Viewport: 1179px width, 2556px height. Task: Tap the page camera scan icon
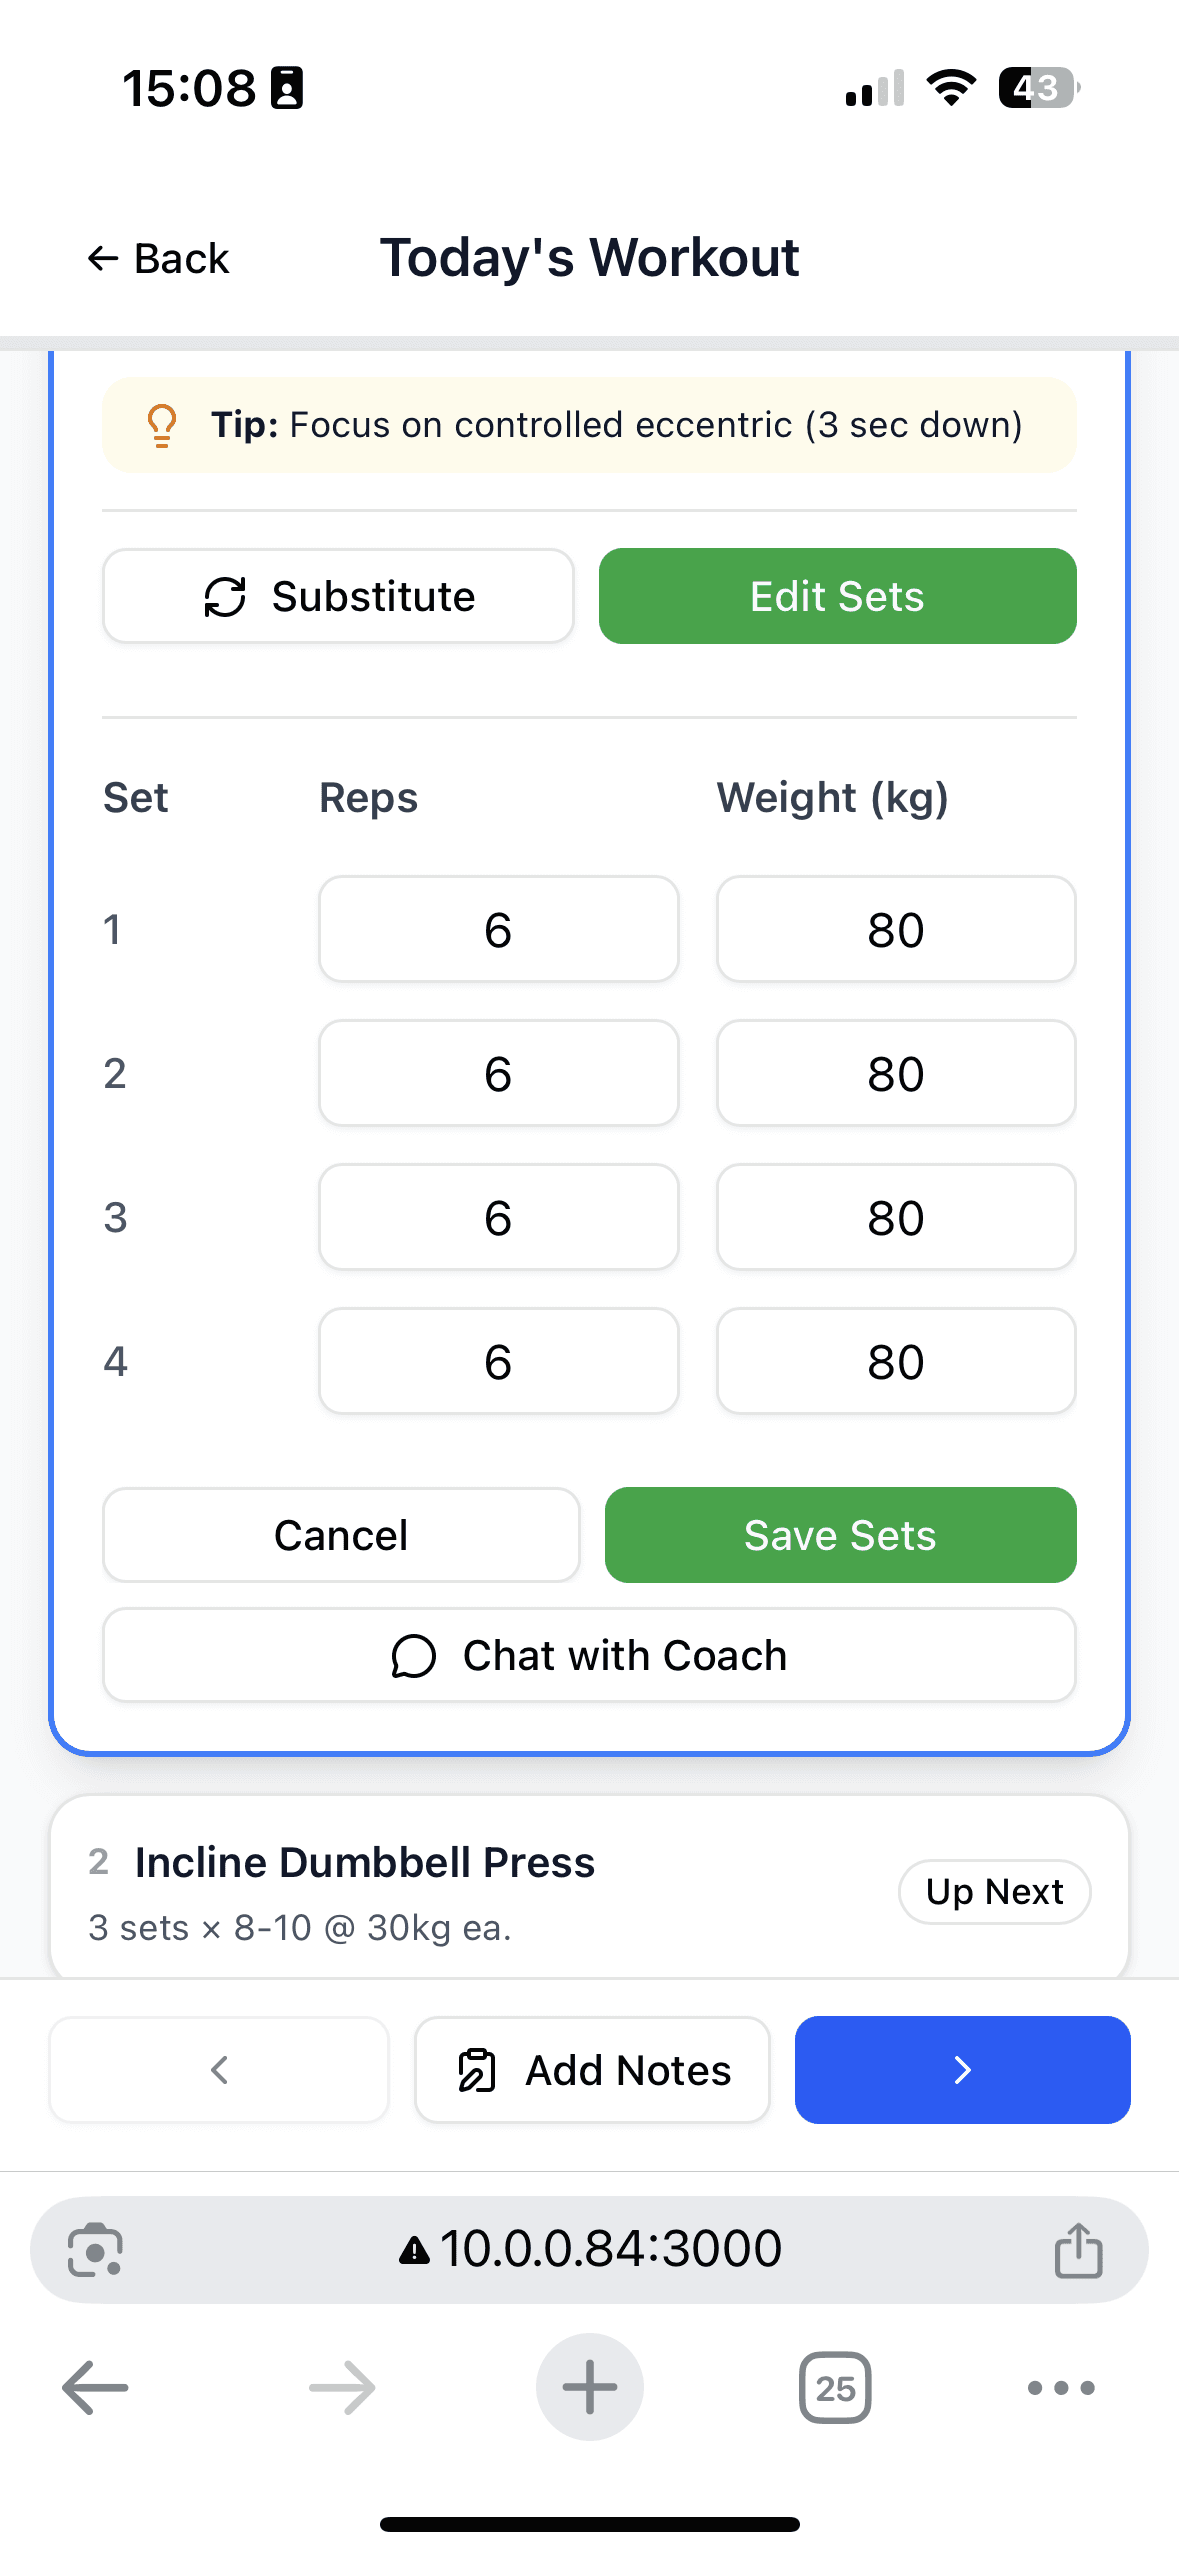point(97,2249)
